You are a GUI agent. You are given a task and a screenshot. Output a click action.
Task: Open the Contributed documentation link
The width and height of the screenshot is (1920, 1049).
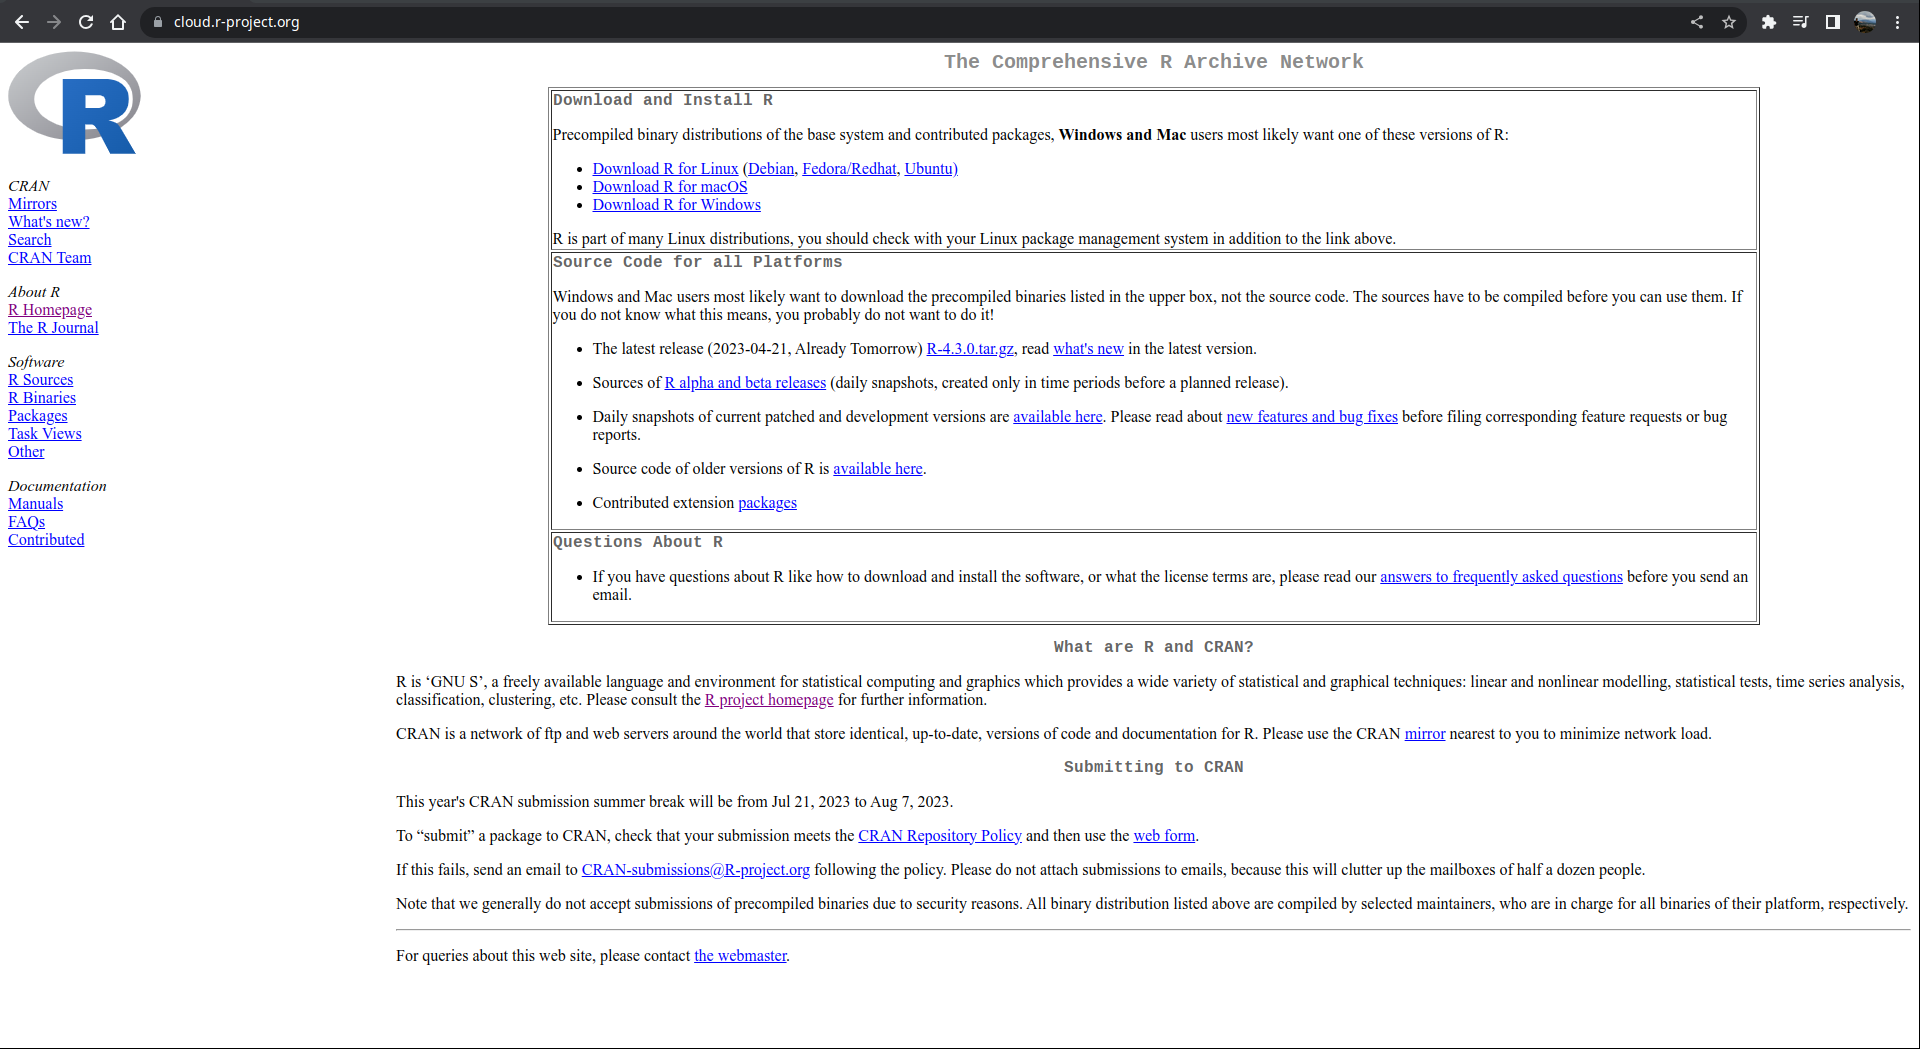coord(46,540)
